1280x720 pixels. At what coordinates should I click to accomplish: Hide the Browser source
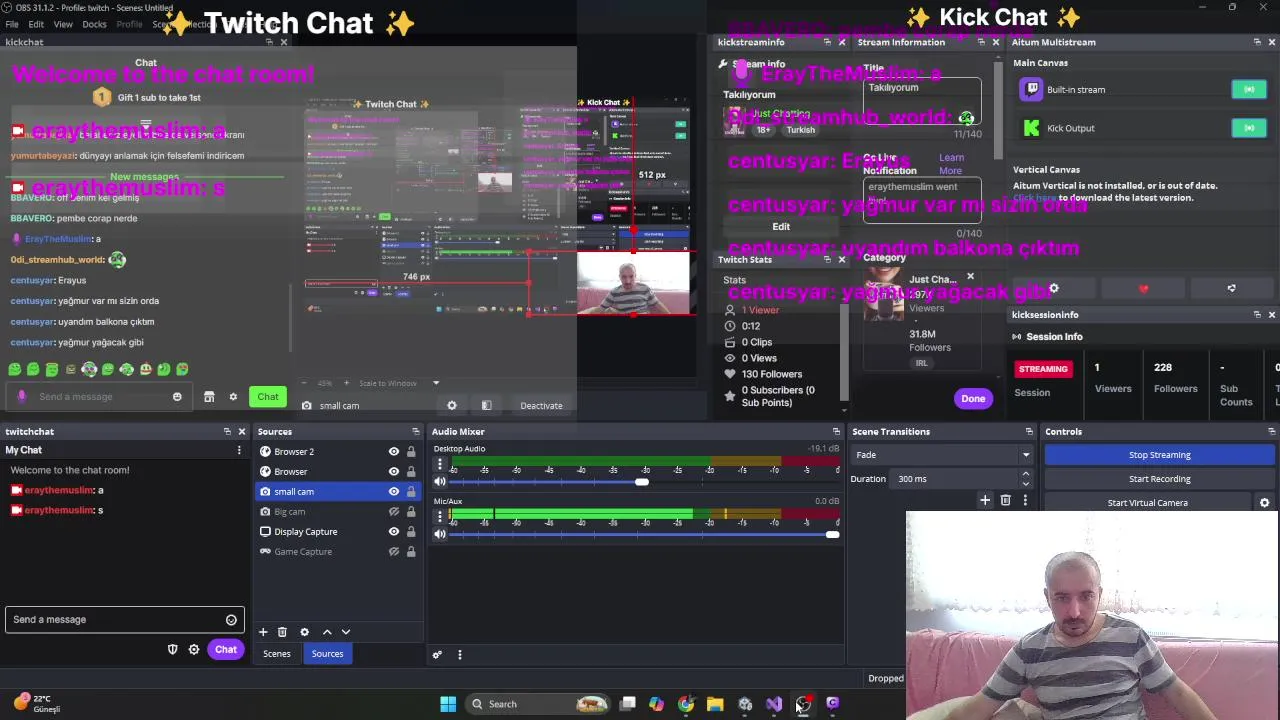click(x=394, y=472)
